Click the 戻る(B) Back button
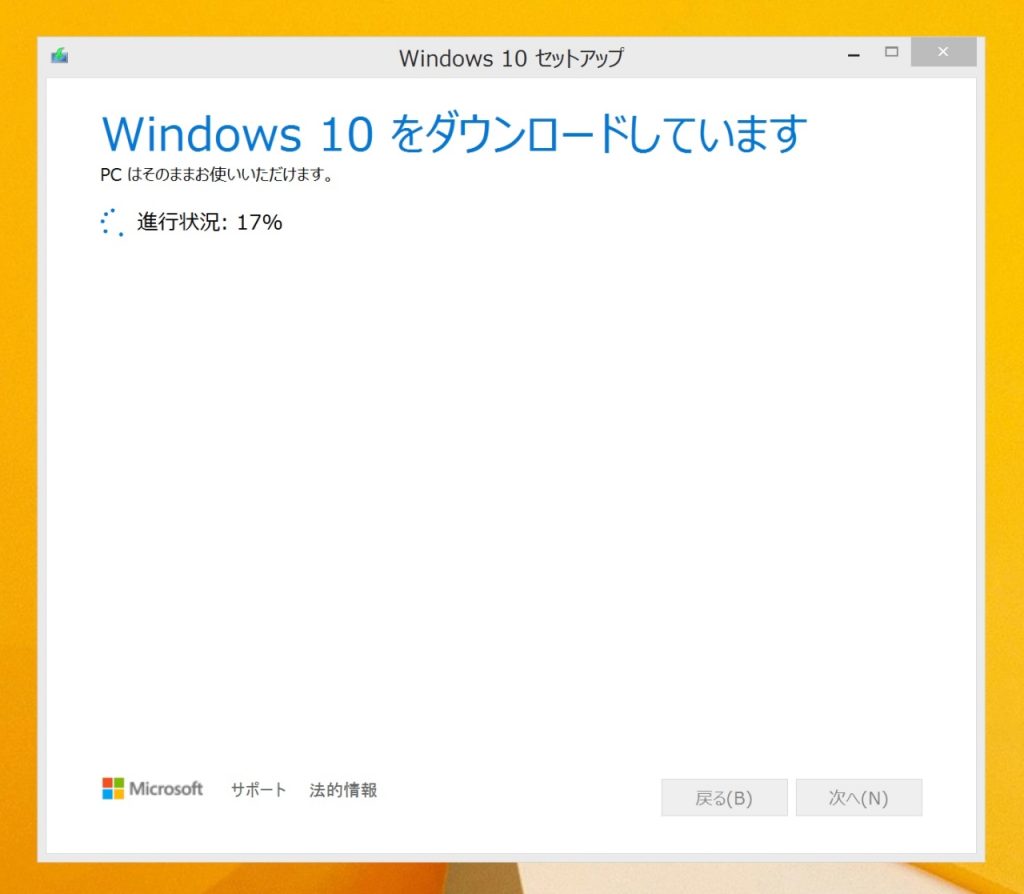1024x894 pixels. (x=724, y=797)
